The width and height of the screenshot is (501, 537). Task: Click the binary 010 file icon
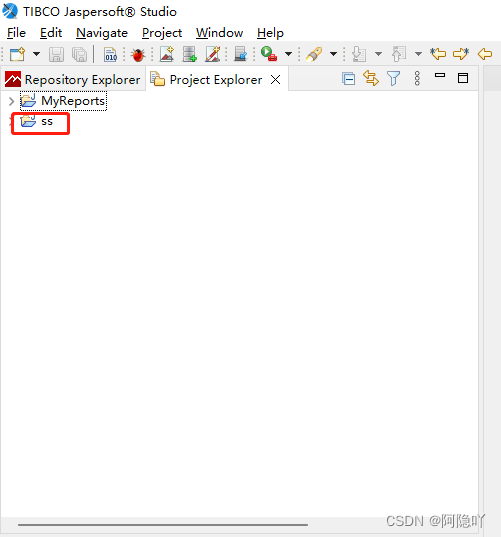(x=111, y=54)
